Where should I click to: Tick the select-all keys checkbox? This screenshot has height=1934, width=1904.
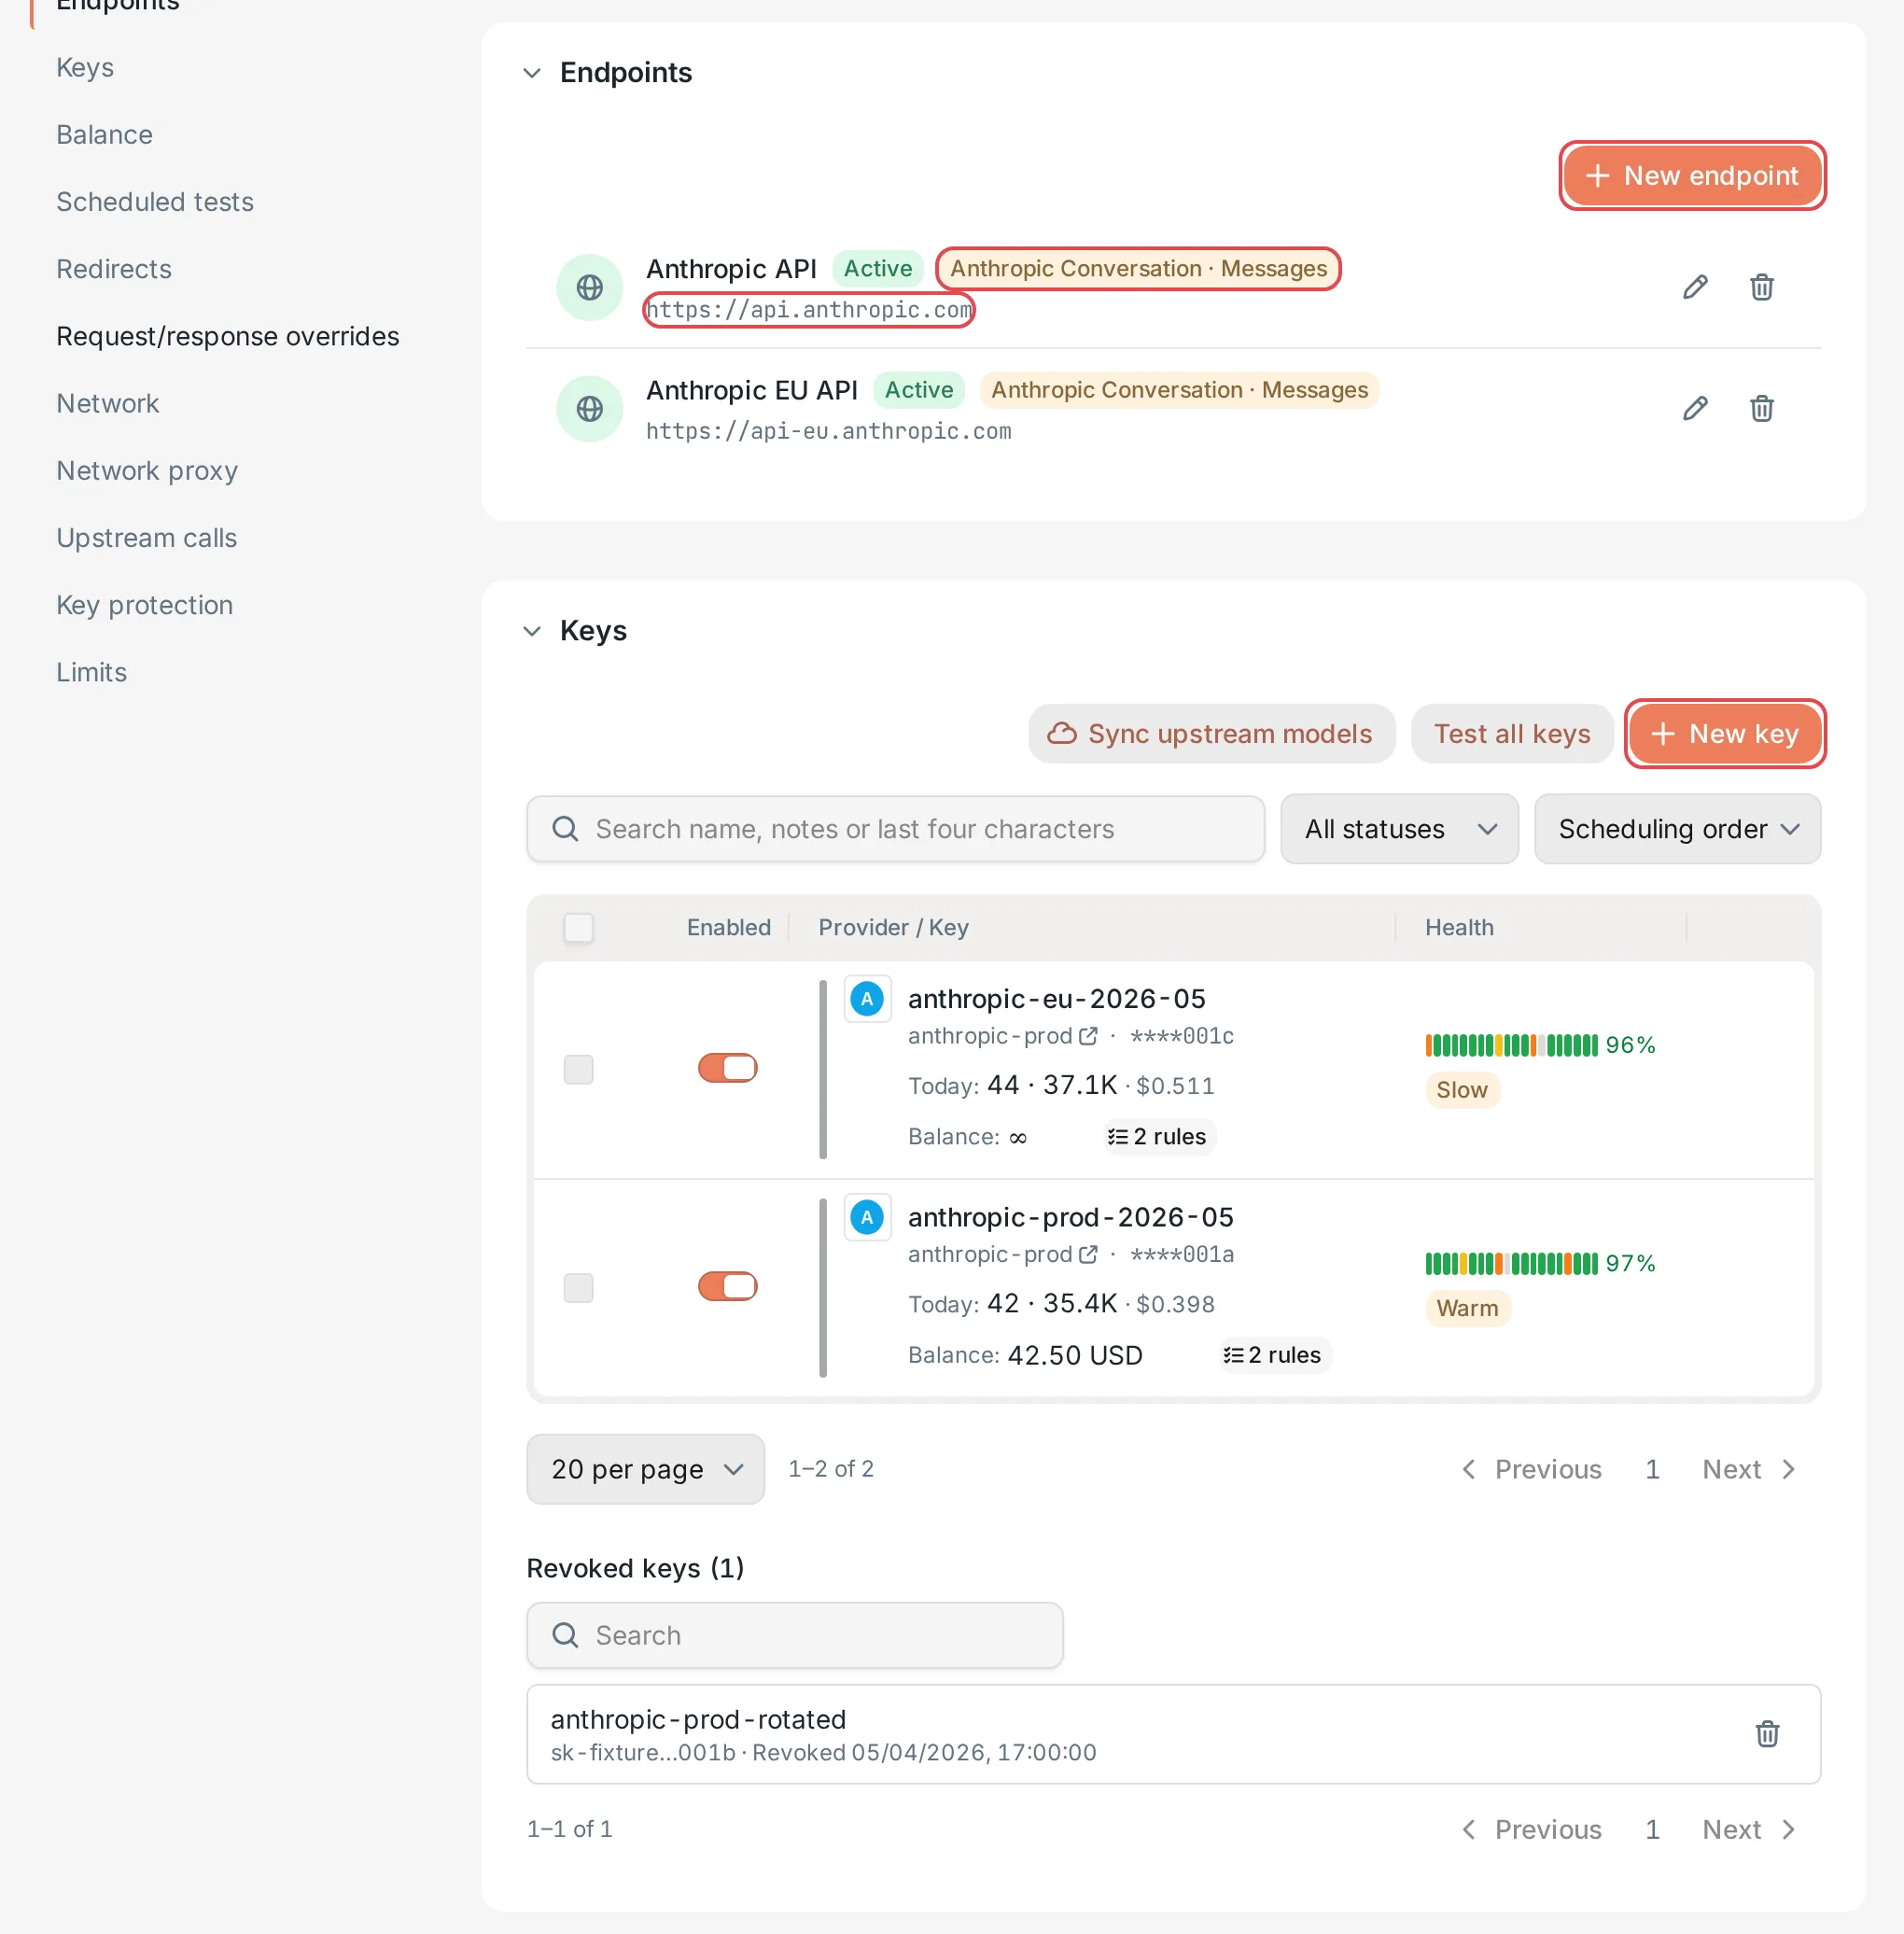(x=578, y=927)
